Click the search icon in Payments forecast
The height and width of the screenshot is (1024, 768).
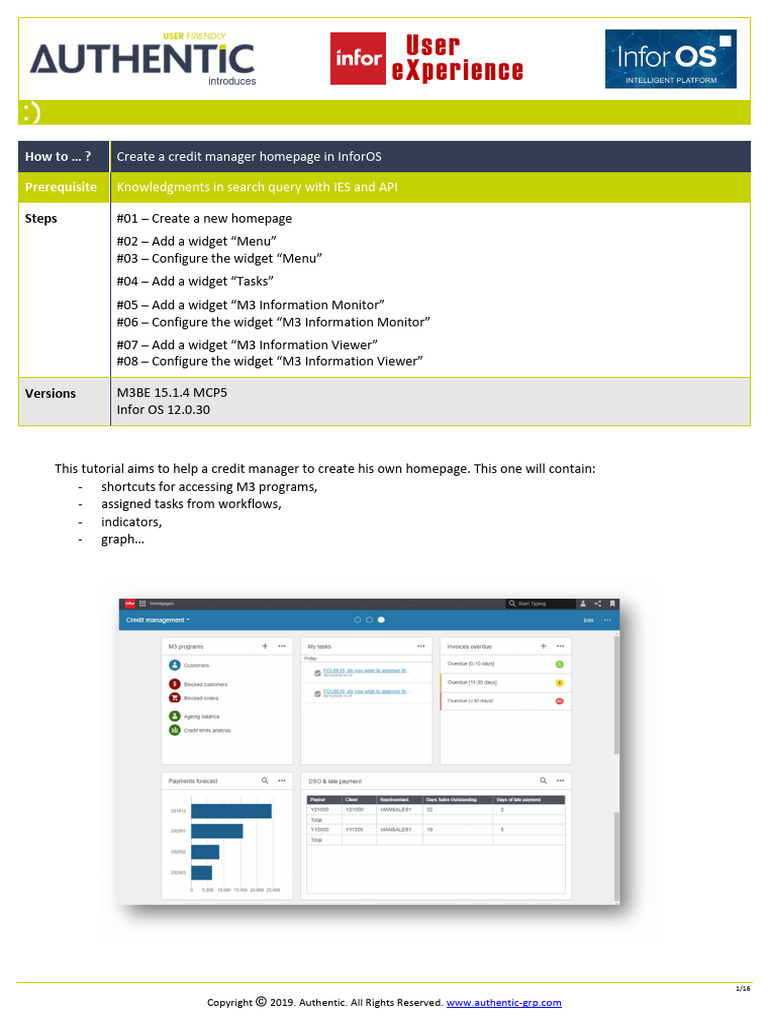click(x=264, y=780)
